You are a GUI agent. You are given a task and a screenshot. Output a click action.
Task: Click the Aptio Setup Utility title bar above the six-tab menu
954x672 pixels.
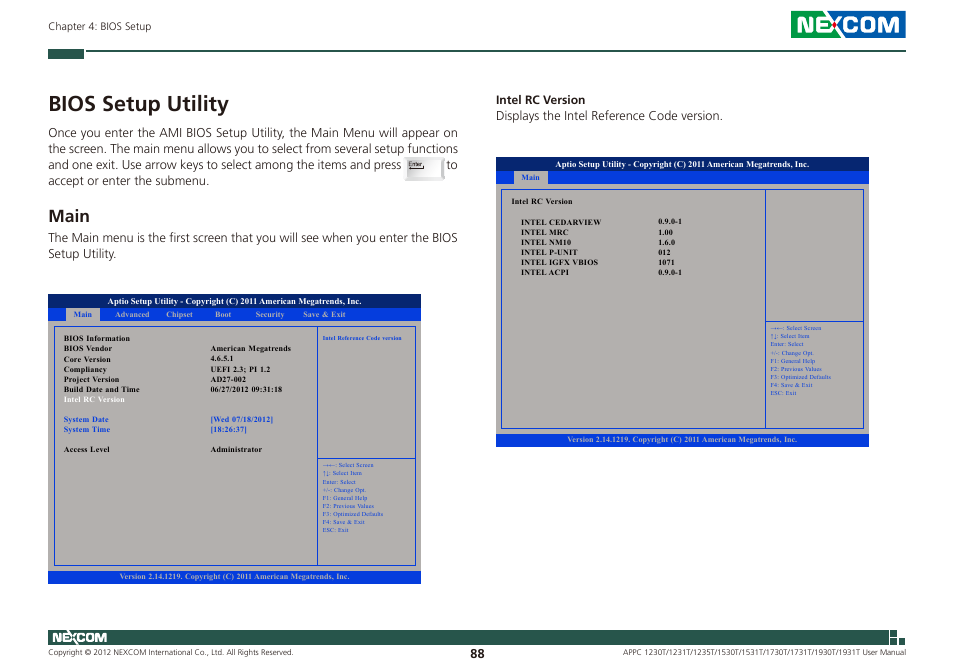(x=234, y=301)
